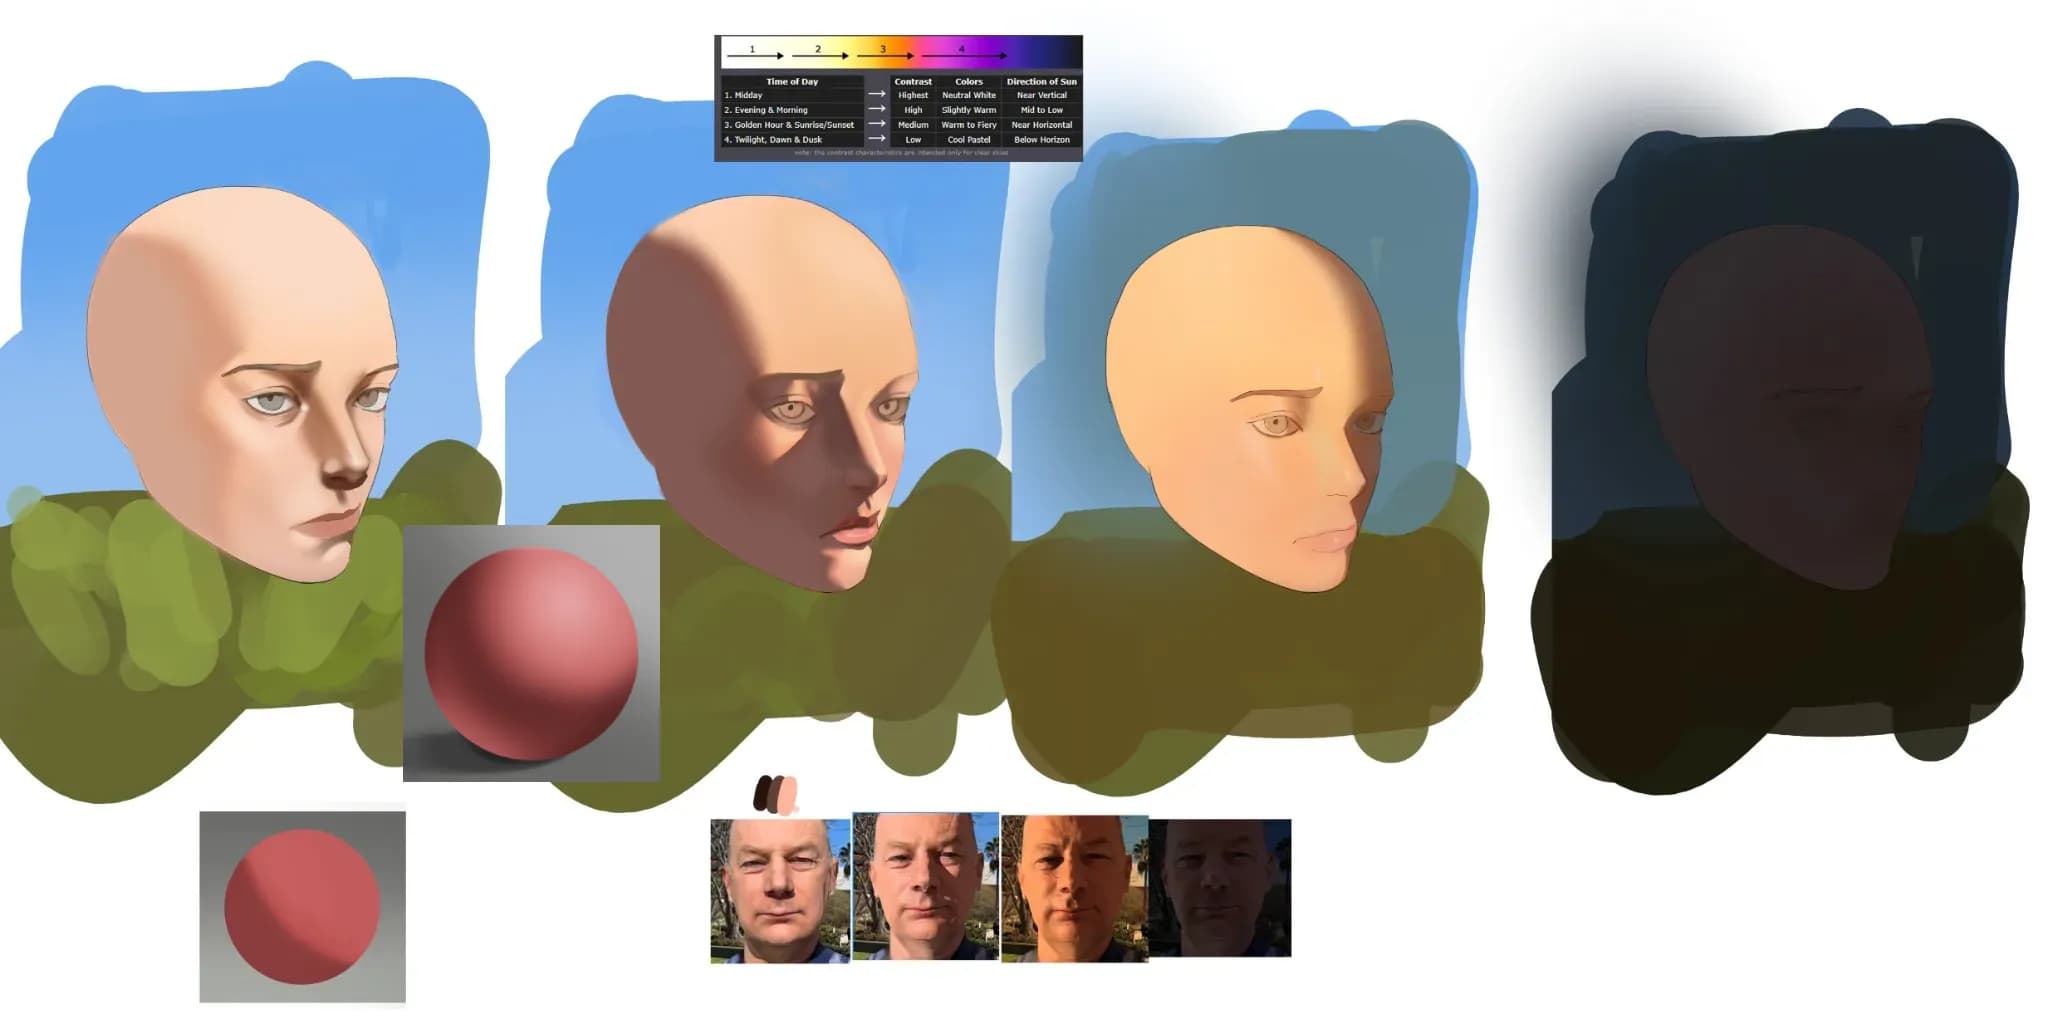Click the orange sunset reference photo of man
This screenshot has width=2048, height=1026.
(x=1074, y=889)
